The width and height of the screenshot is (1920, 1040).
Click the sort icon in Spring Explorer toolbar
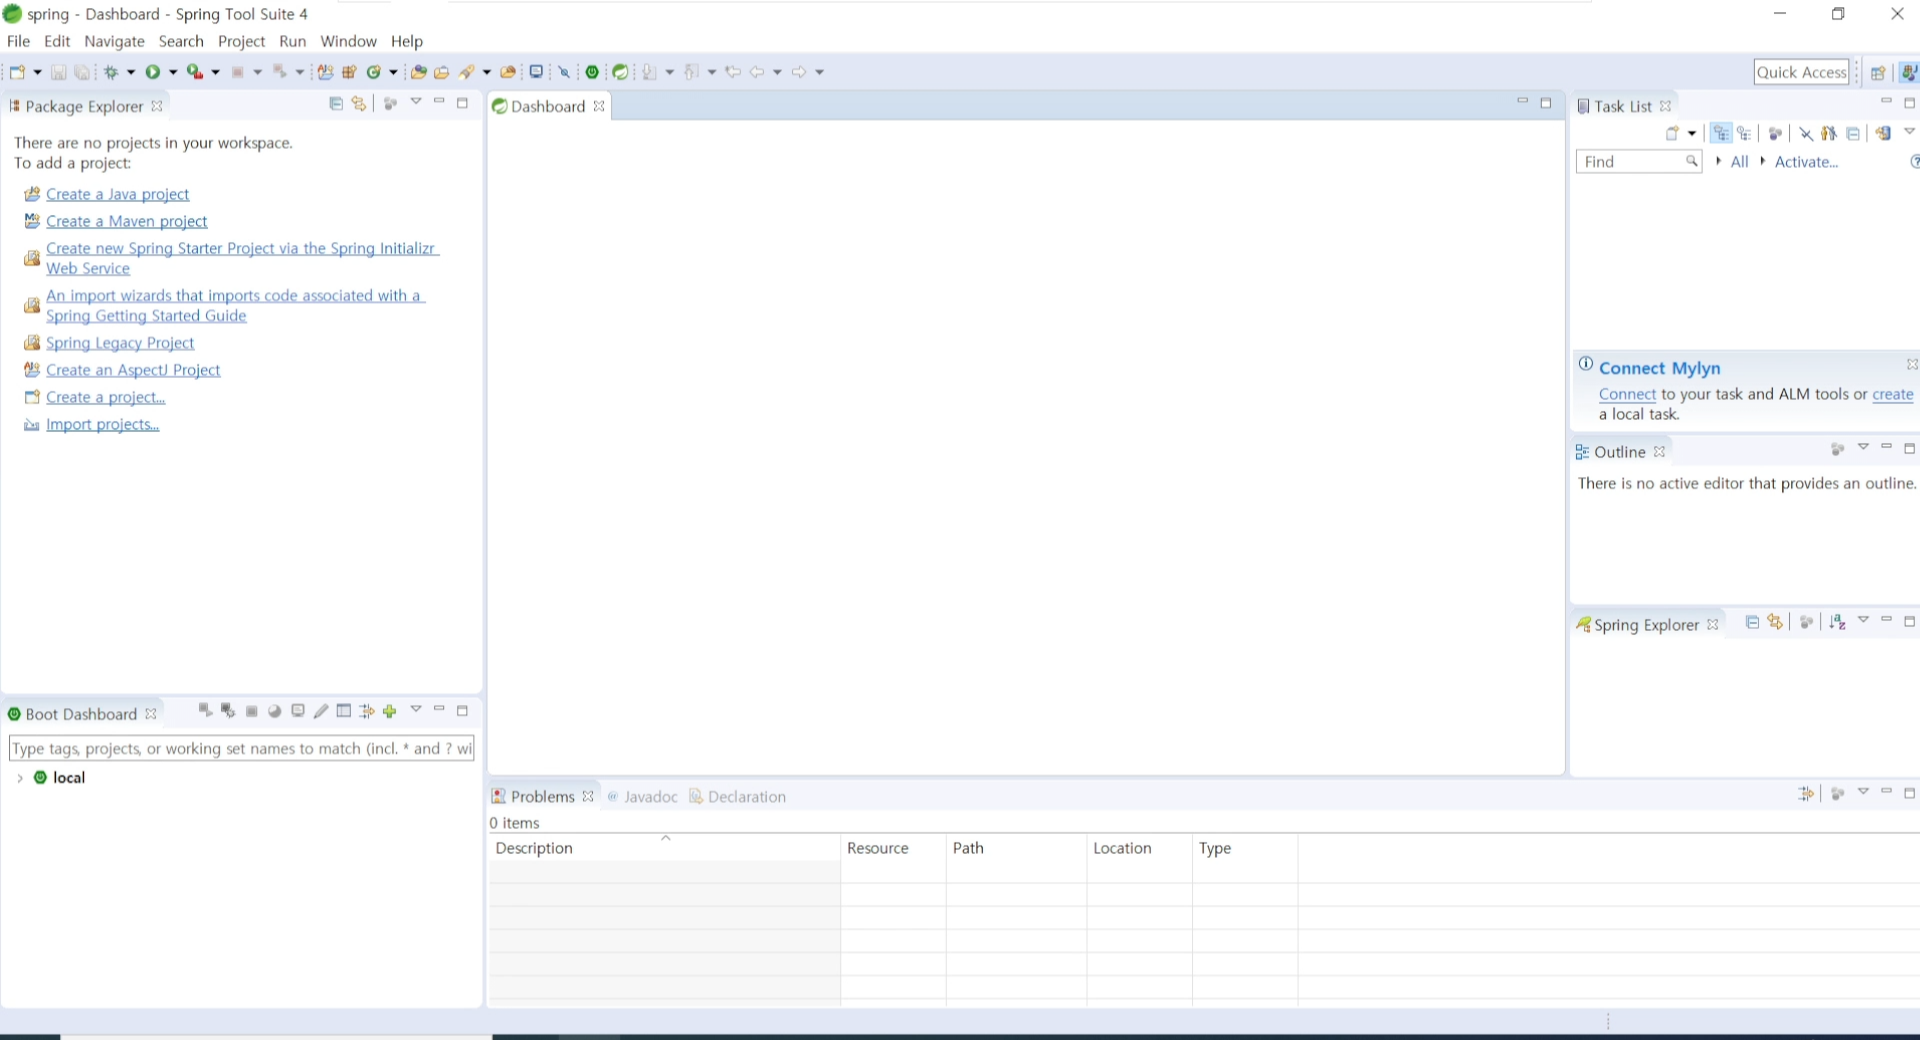click(x=1838, y=622)
